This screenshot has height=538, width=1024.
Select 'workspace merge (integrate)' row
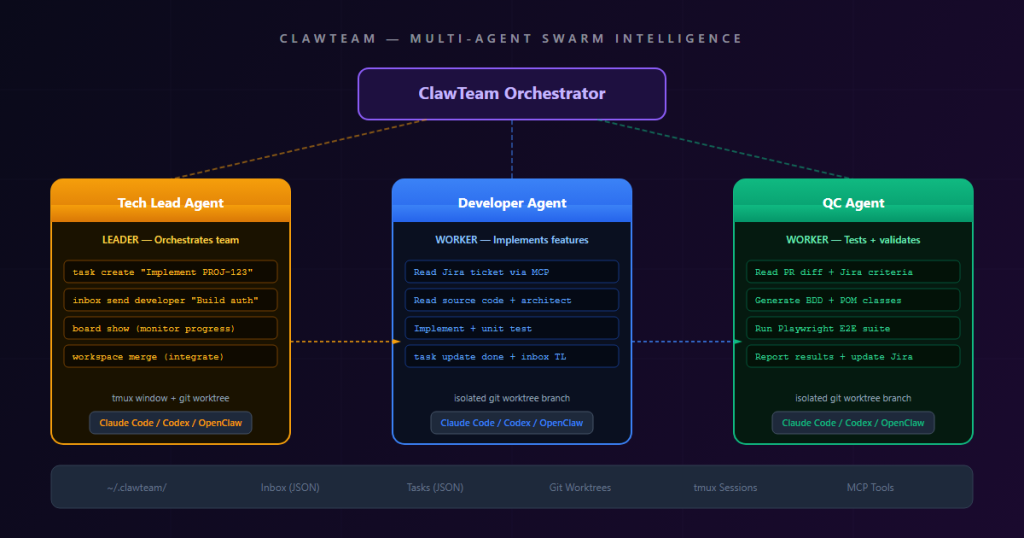(170, 356)
